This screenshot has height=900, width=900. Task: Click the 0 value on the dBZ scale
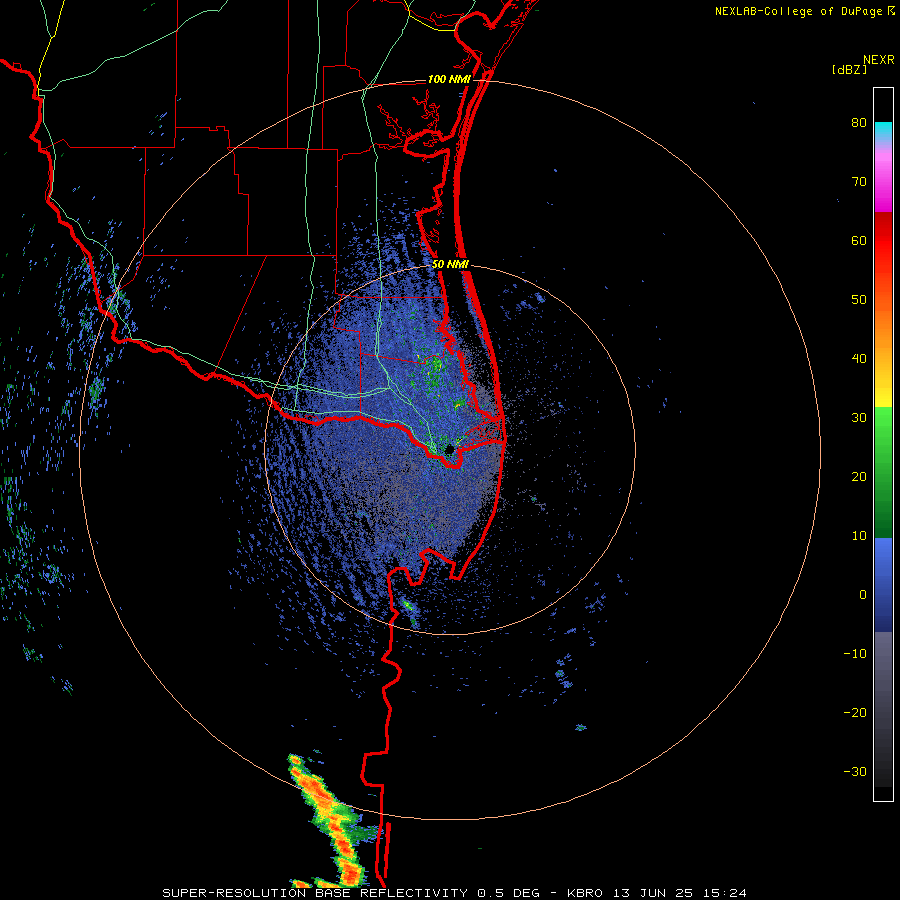(863, 595)
